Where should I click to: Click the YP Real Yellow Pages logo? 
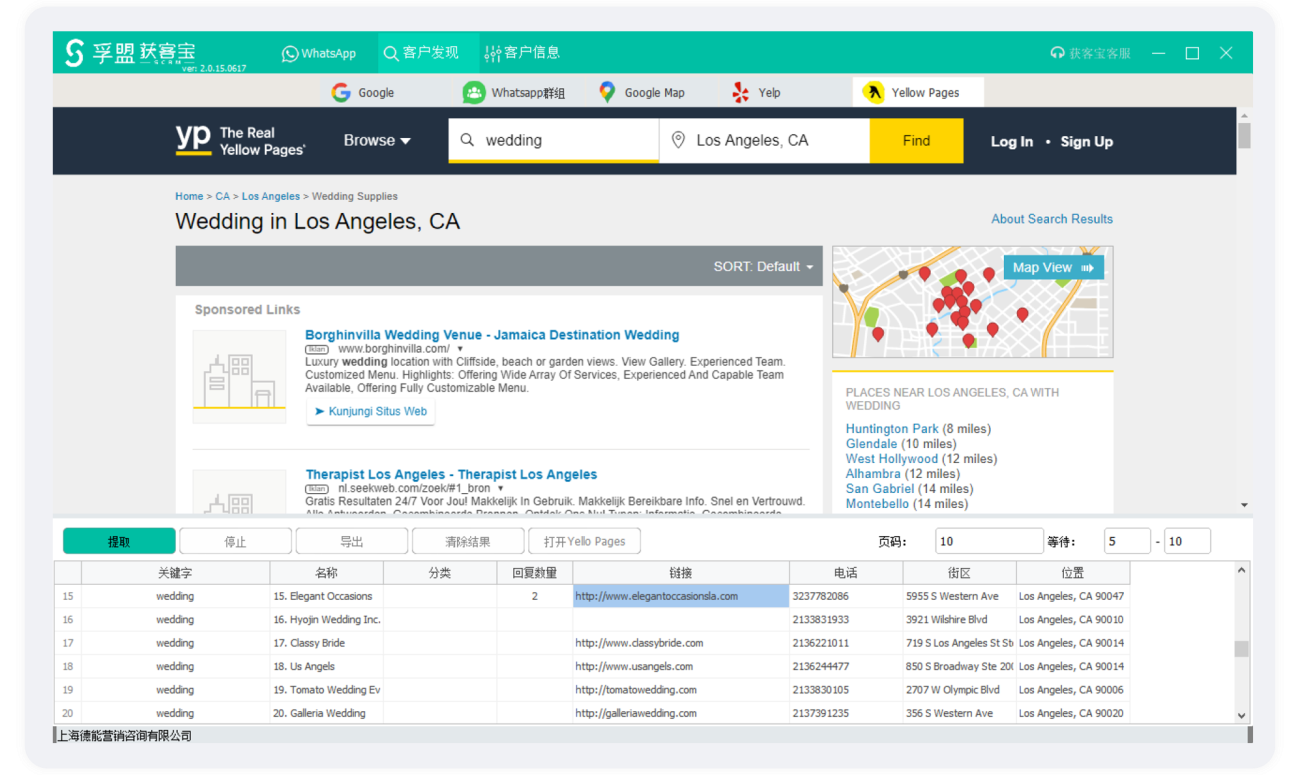pos(240,140)
